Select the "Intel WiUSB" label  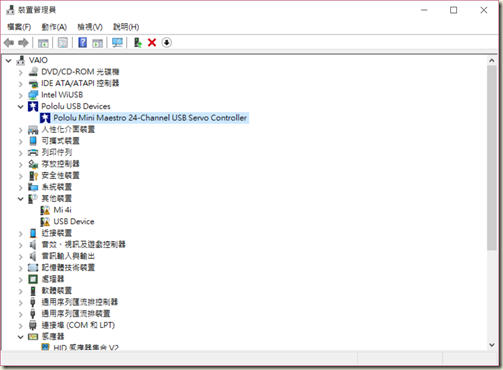[62, 95]
